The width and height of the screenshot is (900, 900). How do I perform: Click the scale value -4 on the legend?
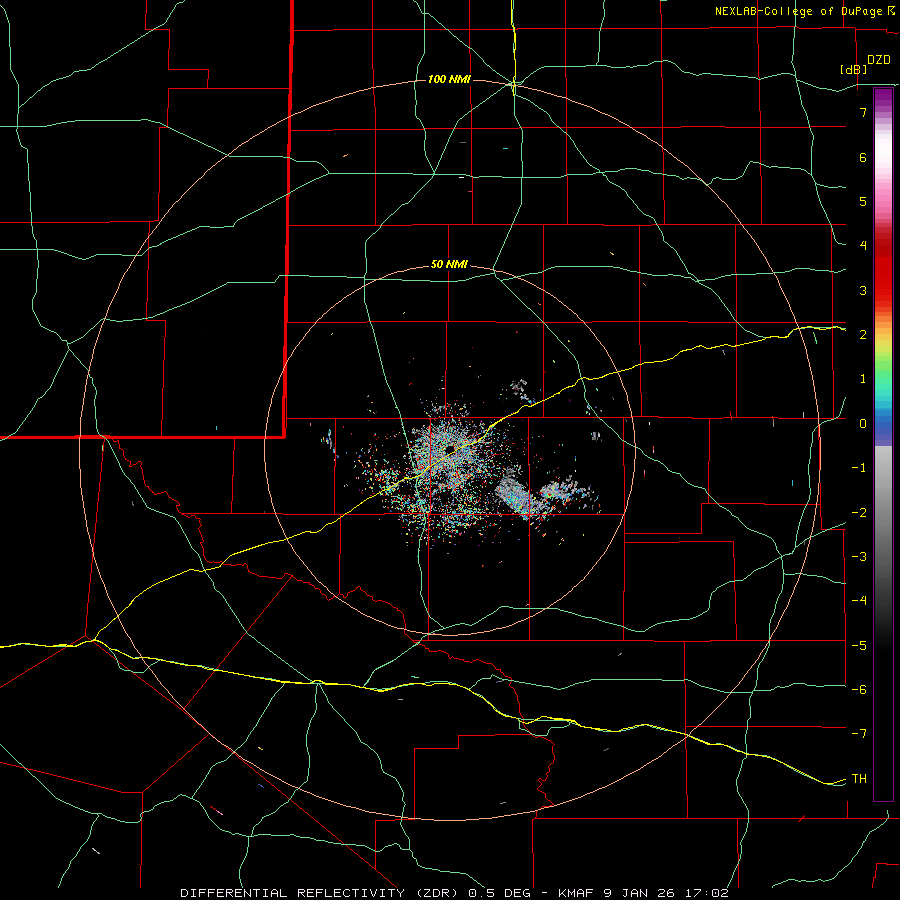pos(859,601)
